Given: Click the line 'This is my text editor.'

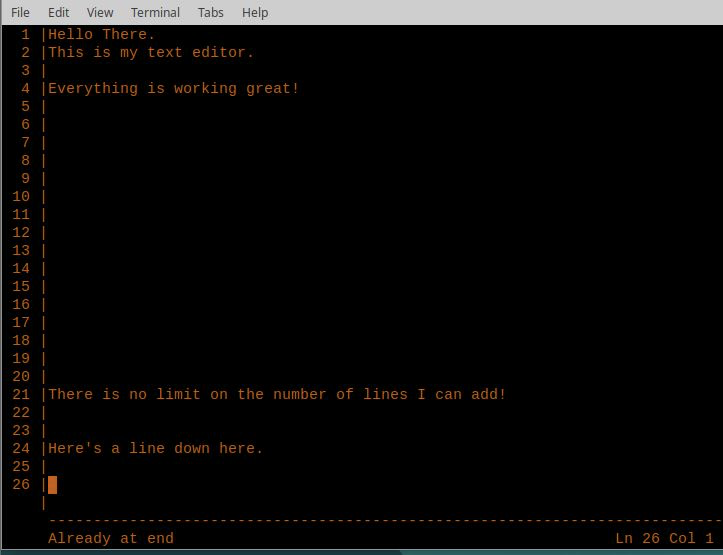Looking at the screenshot, I should click(x=151, y=53).
